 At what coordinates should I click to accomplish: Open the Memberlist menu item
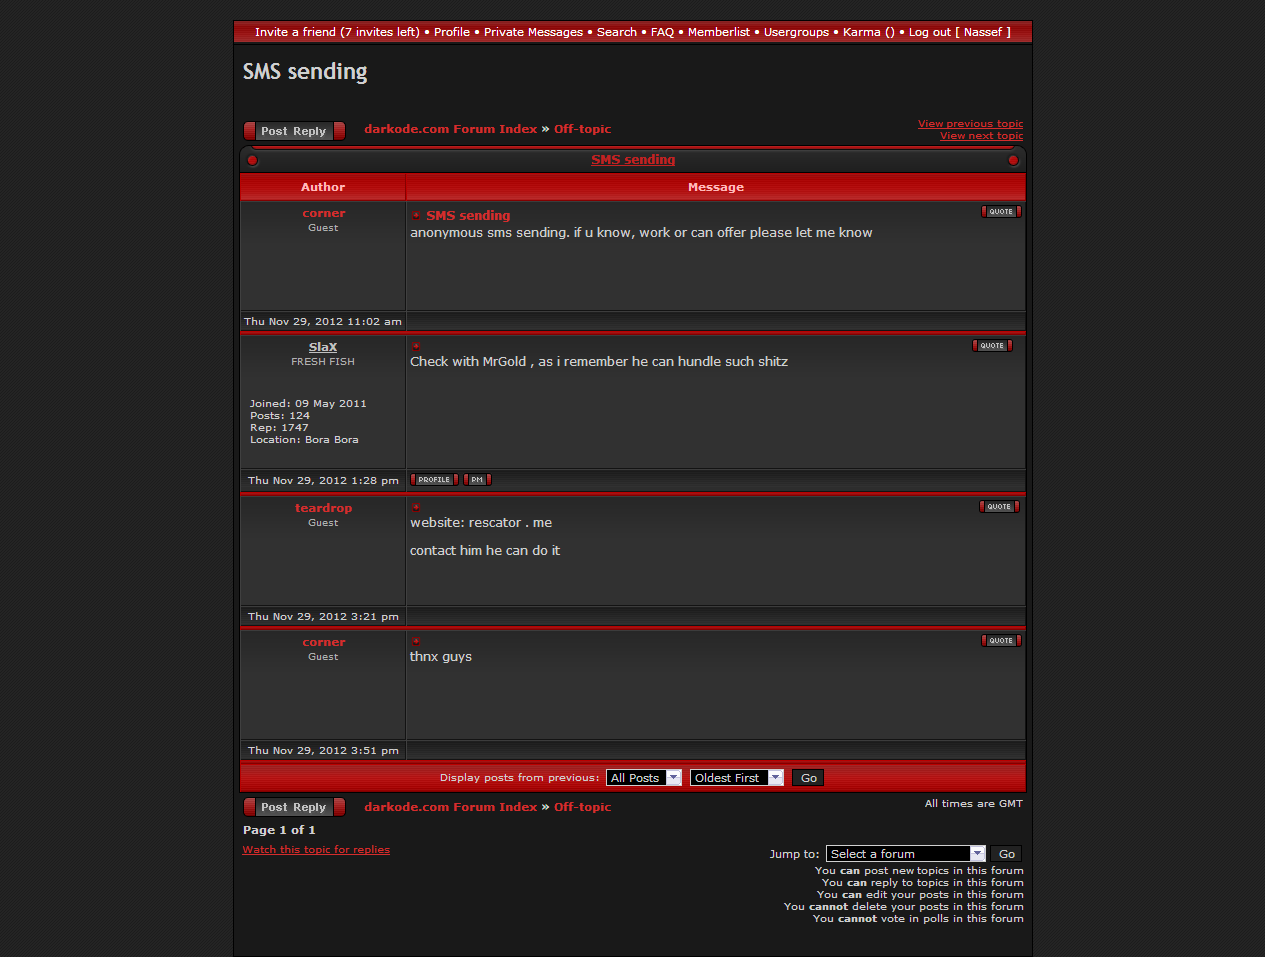point(718,32)
